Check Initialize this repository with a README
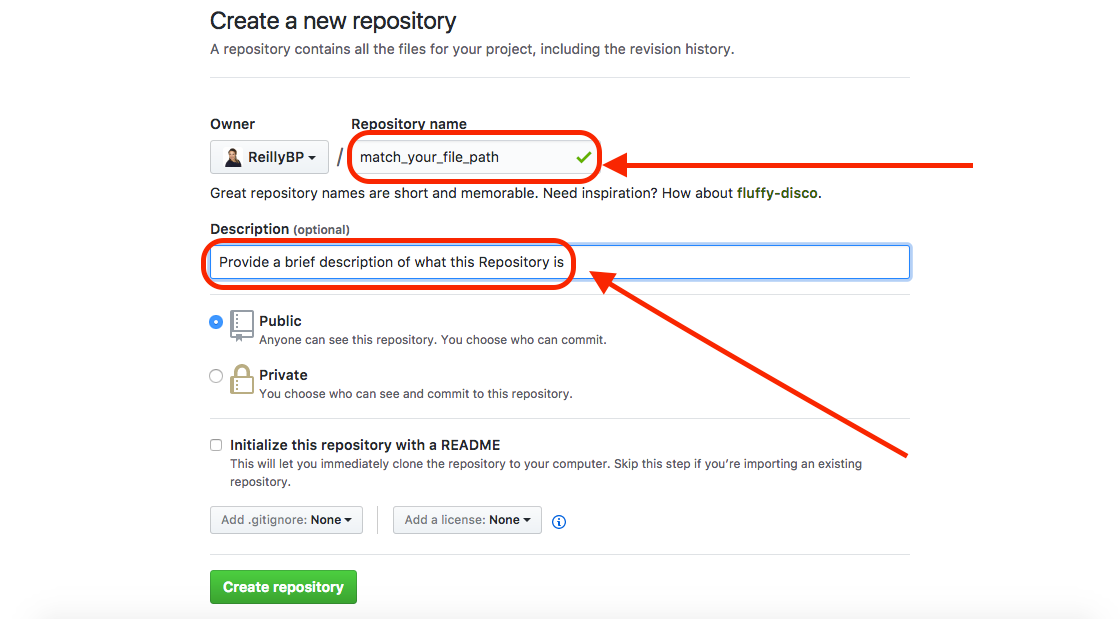The width and height of the screenshot is (1120, 619). pyautogui.click(x=215, y=444)
